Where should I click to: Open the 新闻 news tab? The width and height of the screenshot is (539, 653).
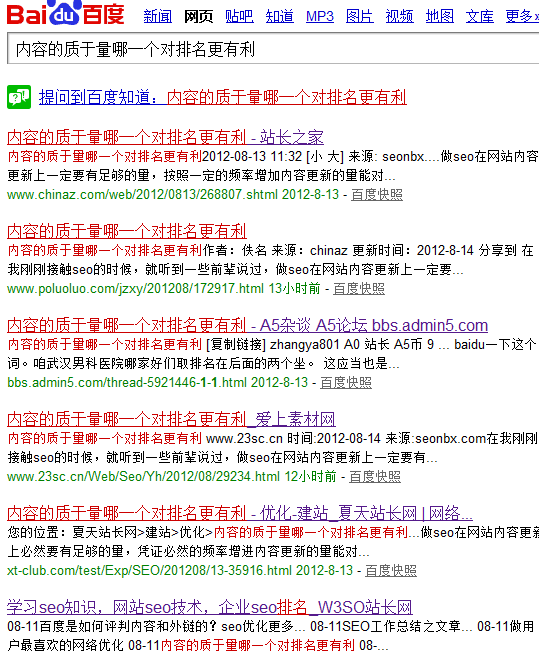click(157, 16)
